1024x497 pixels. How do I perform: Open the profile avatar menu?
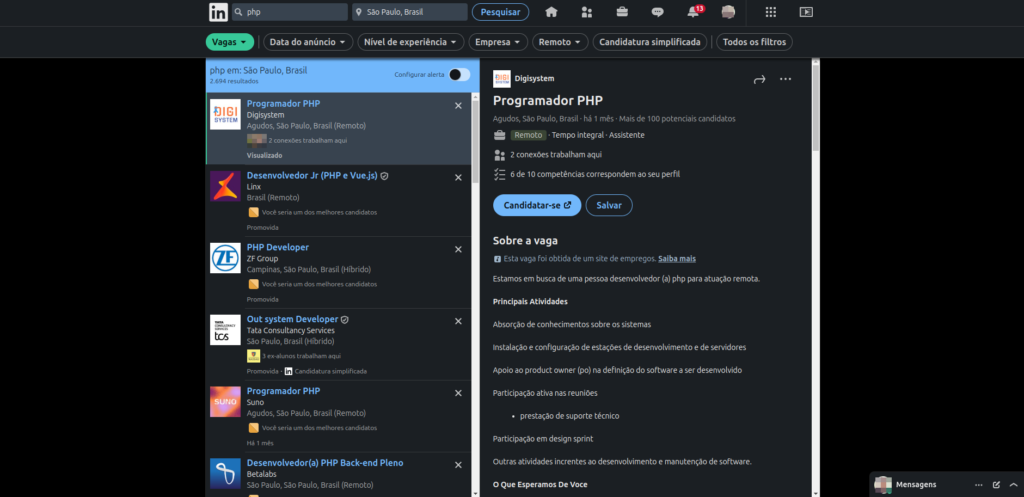728,12
